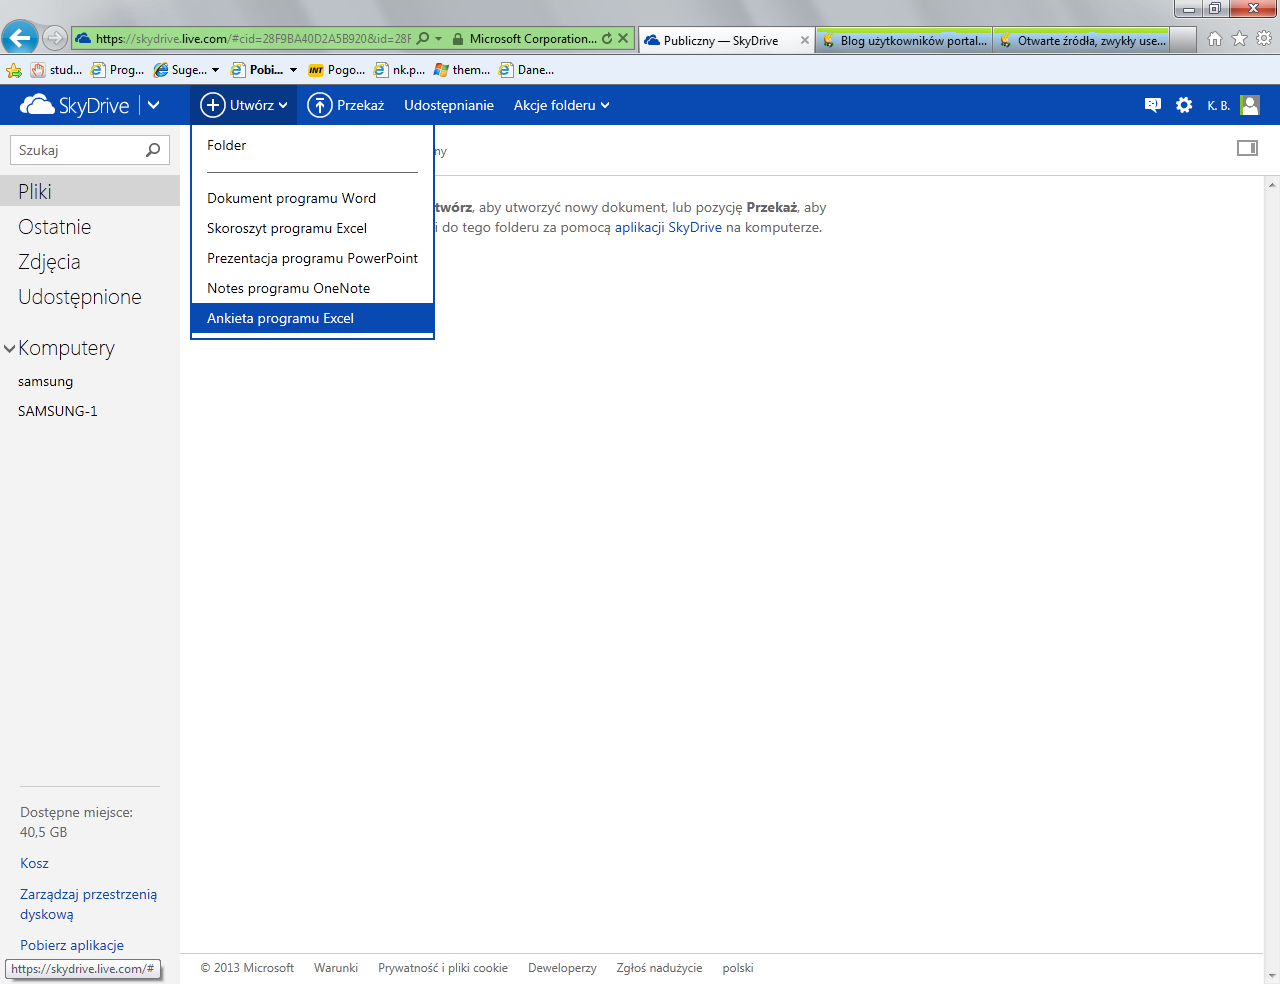Open the Utwórz create menu

click(x=244, y=105)
